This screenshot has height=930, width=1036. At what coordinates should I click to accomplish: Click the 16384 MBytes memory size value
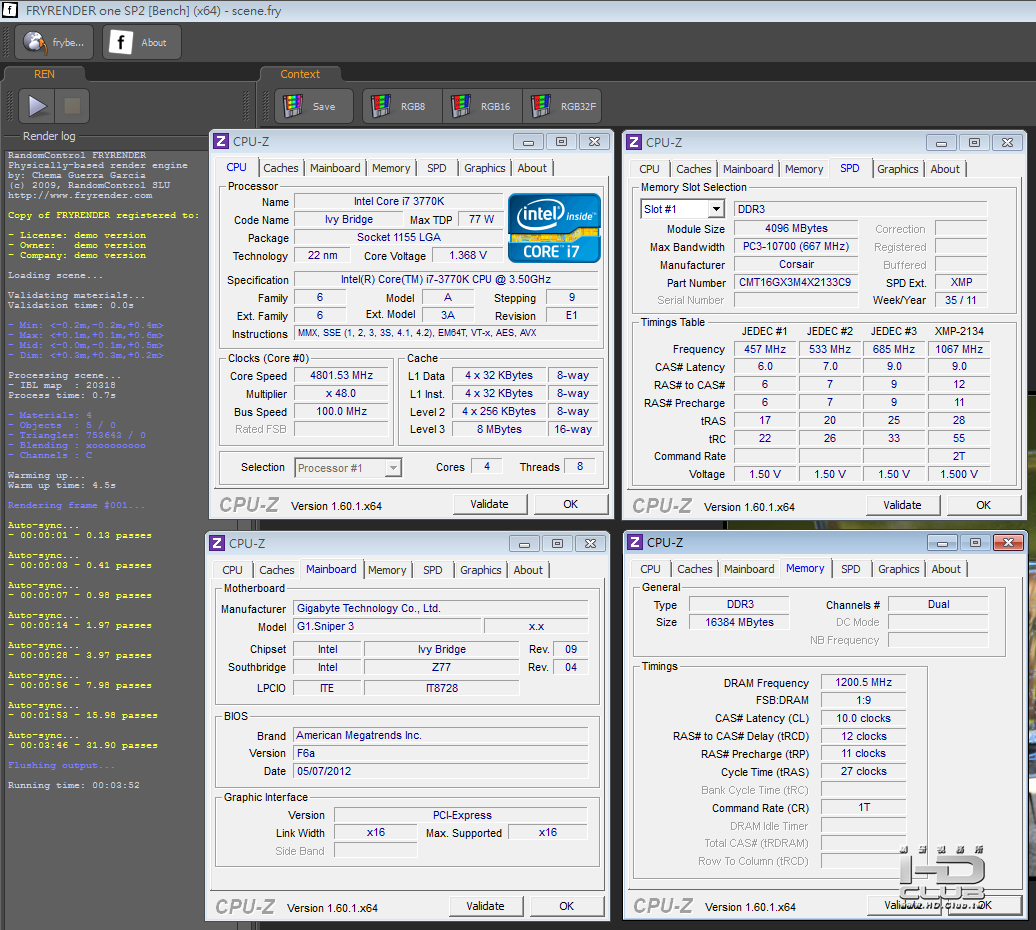pyautogui.click(x=739, y=622)
